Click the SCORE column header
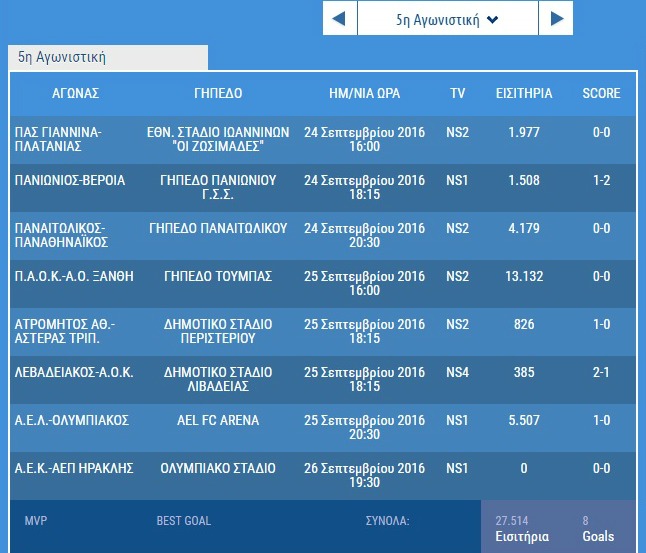The width and height of the screenshot is (646, 553). (x=601, y=94)
